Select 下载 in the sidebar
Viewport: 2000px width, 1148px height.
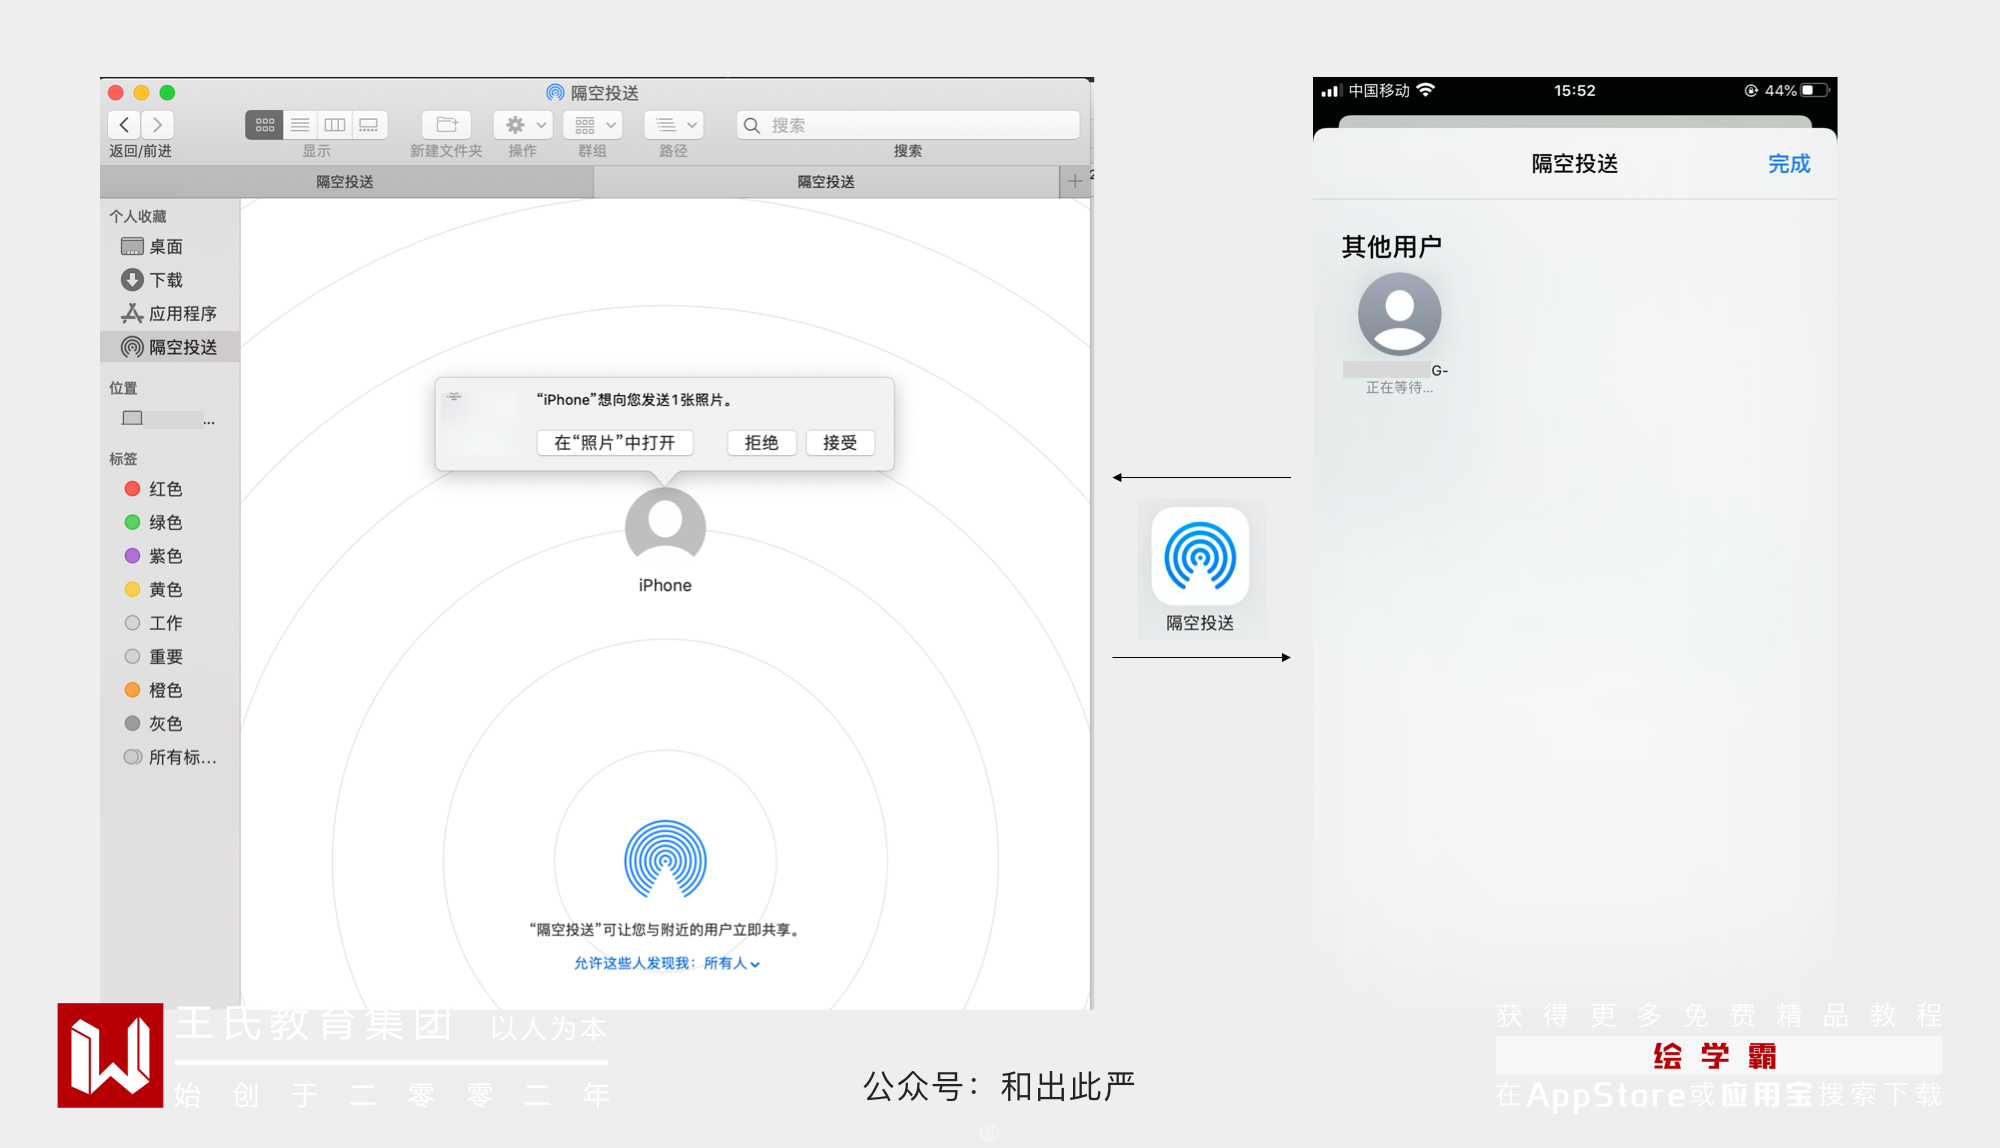166,280
